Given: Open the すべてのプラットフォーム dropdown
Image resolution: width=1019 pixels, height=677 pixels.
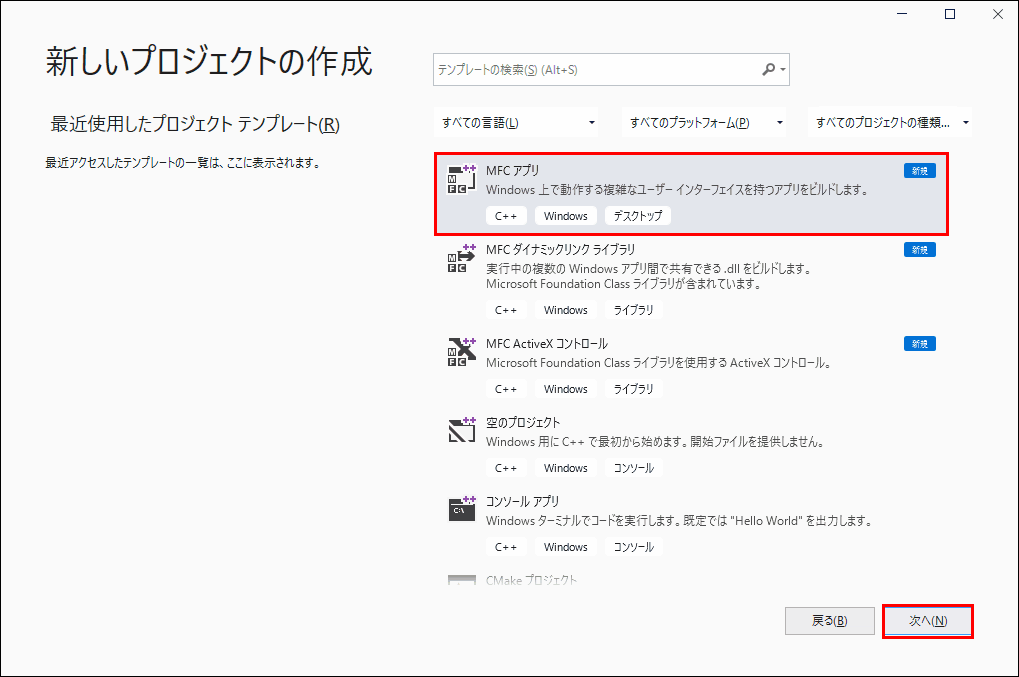Looking at the screenshot, I should click(x=704, y=123).
